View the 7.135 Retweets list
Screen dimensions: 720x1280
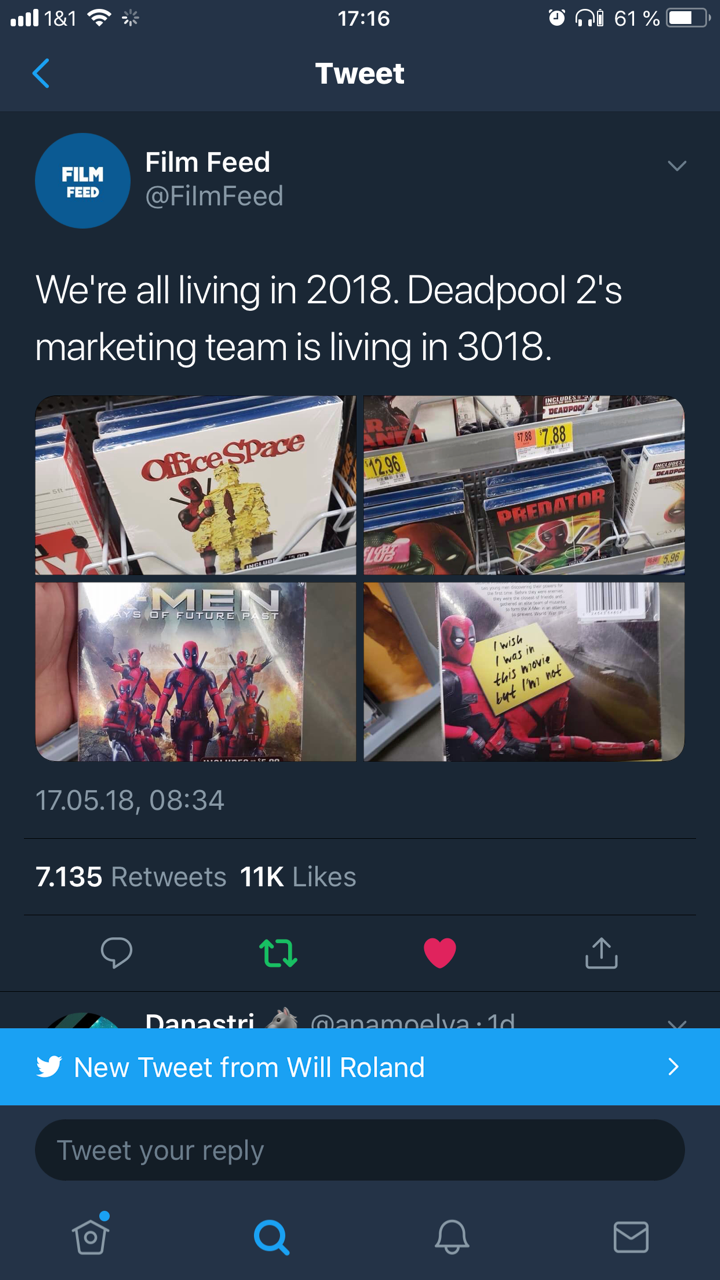(x=131, y=877)
